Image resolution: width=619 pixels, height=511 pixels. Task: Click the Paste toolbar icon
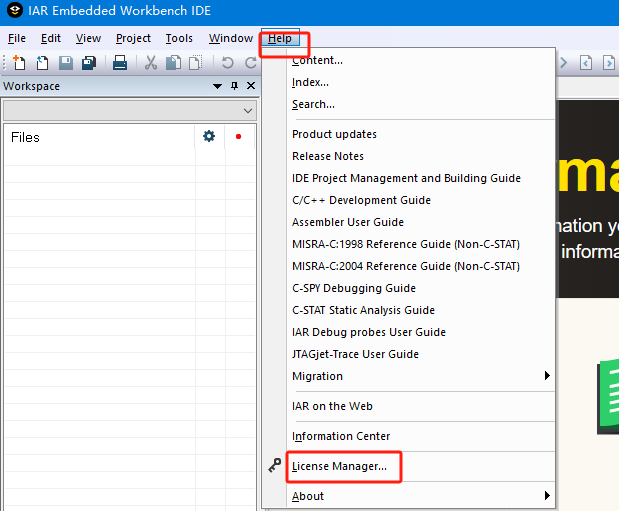(195, 63)
